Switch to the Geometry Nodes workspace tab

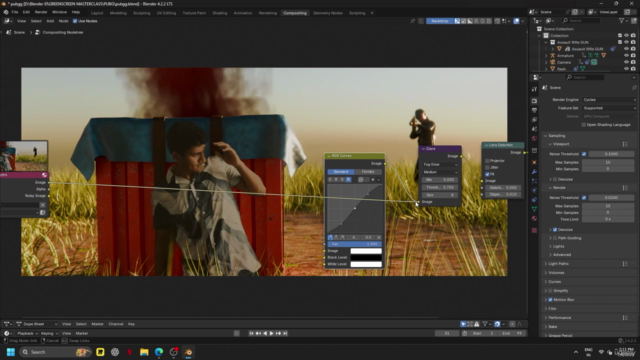328,13
